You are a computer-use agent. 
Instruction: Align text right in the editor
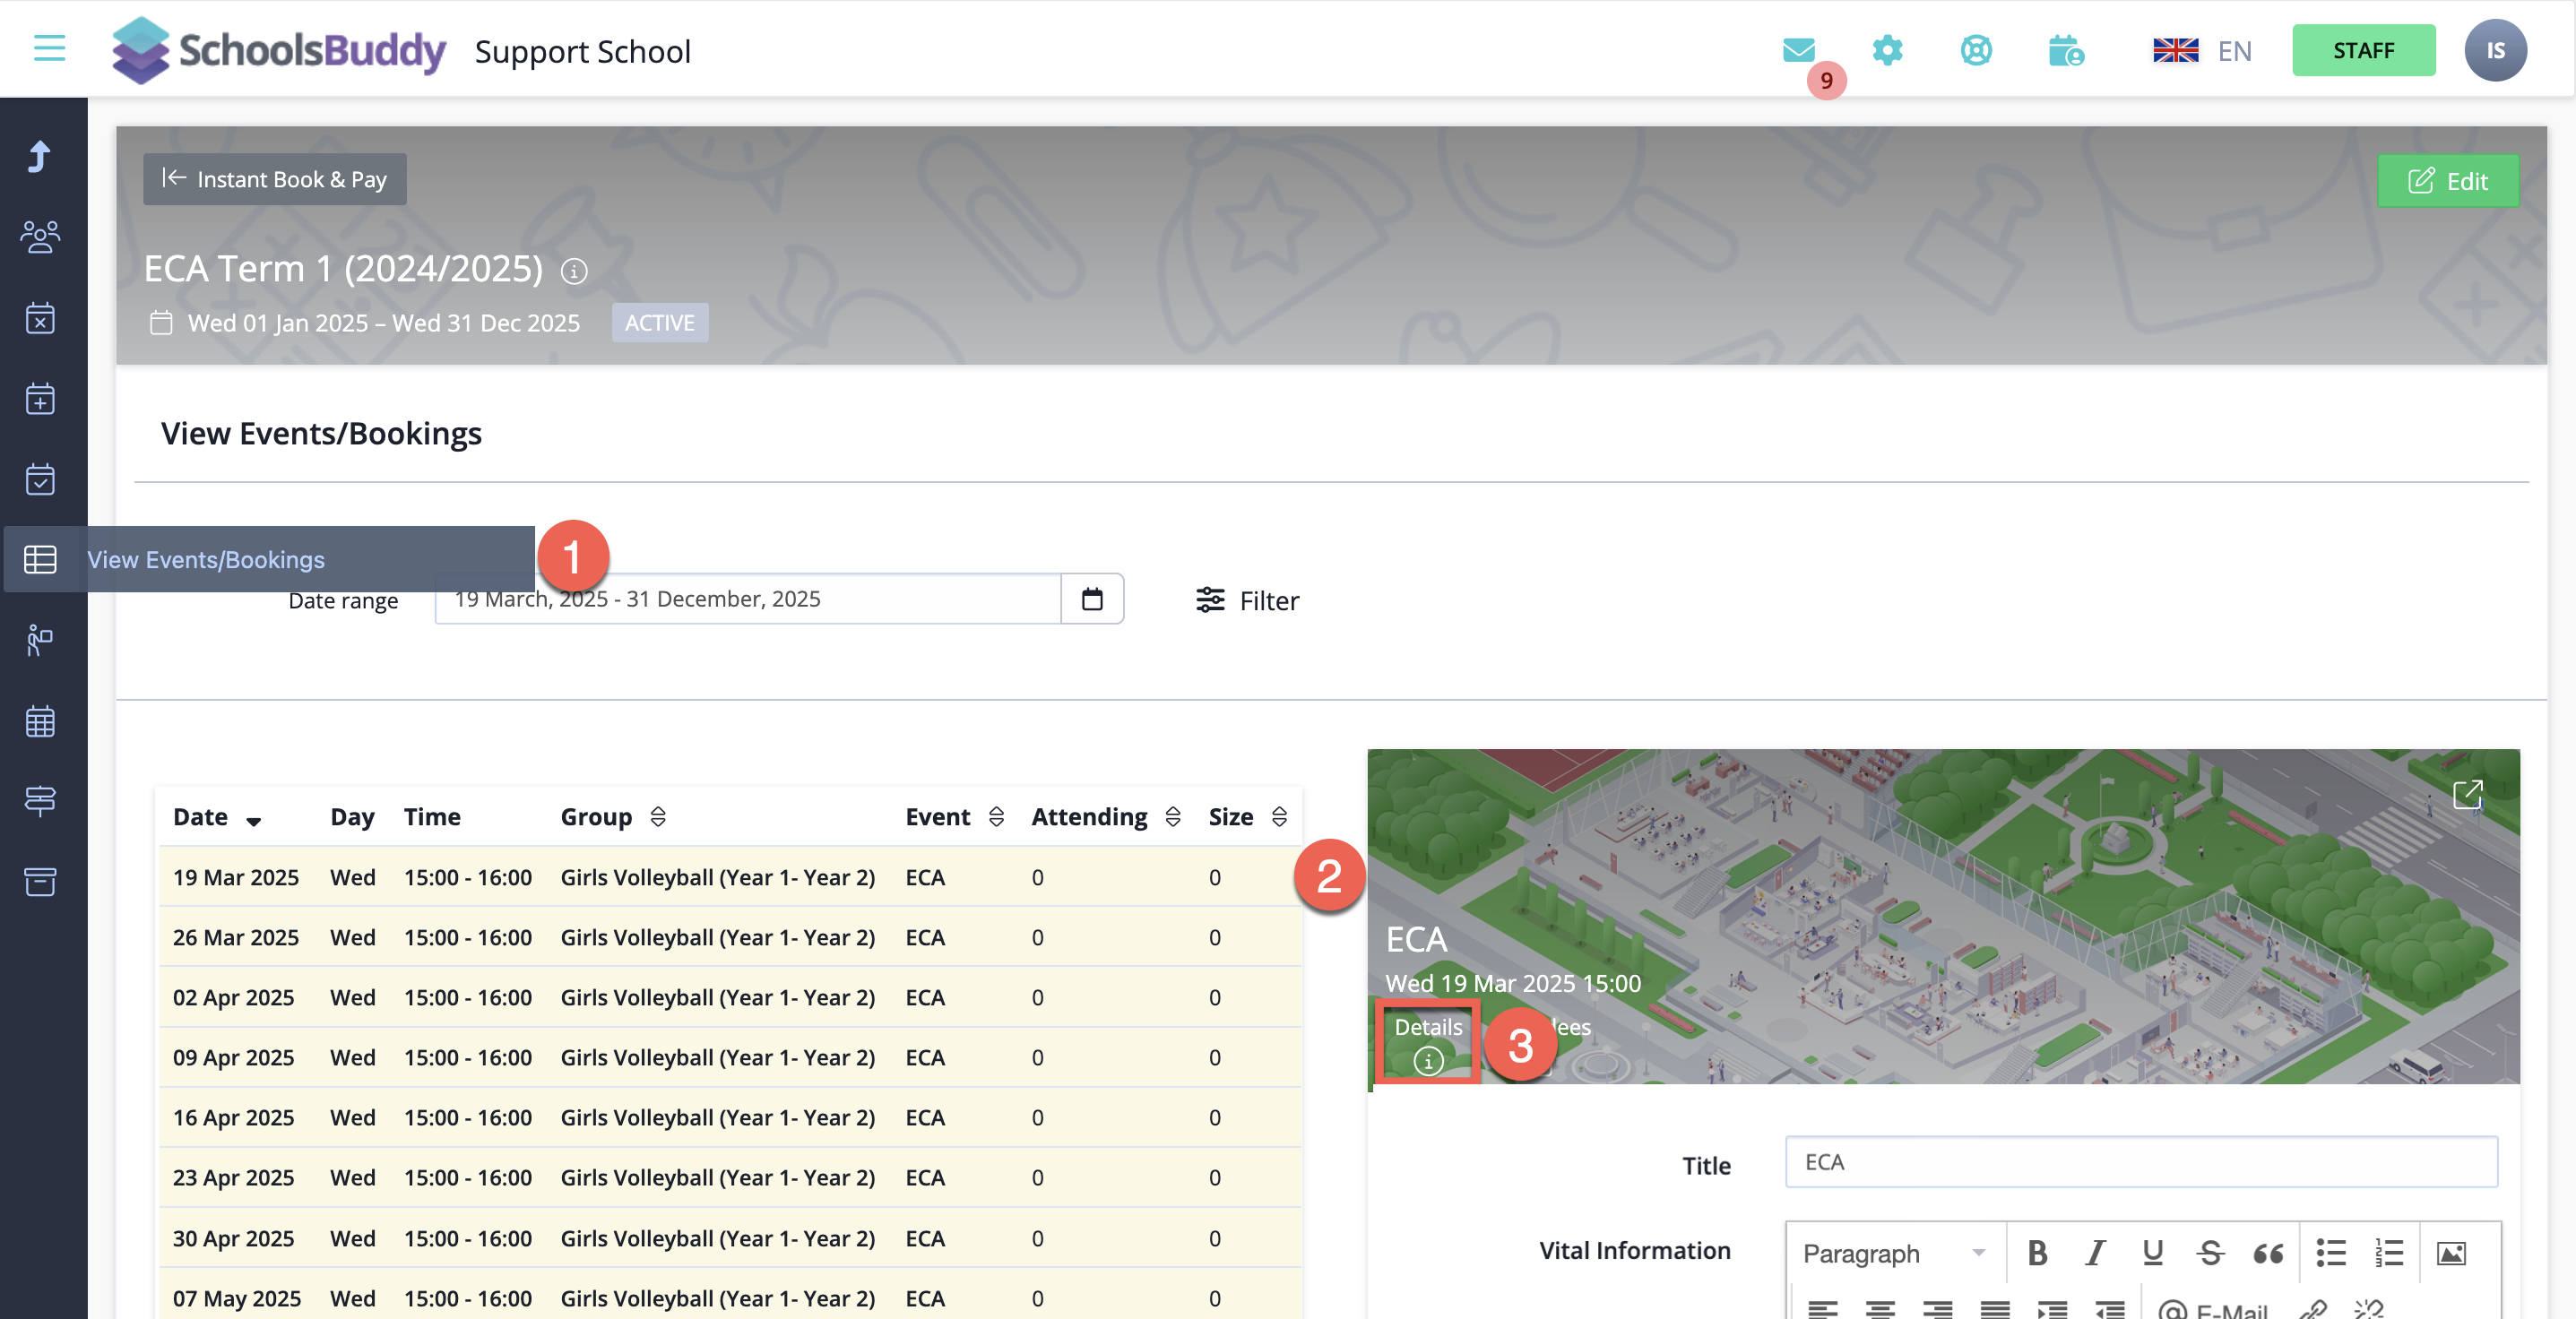pyautogui.click(x=1937, y=1309)
